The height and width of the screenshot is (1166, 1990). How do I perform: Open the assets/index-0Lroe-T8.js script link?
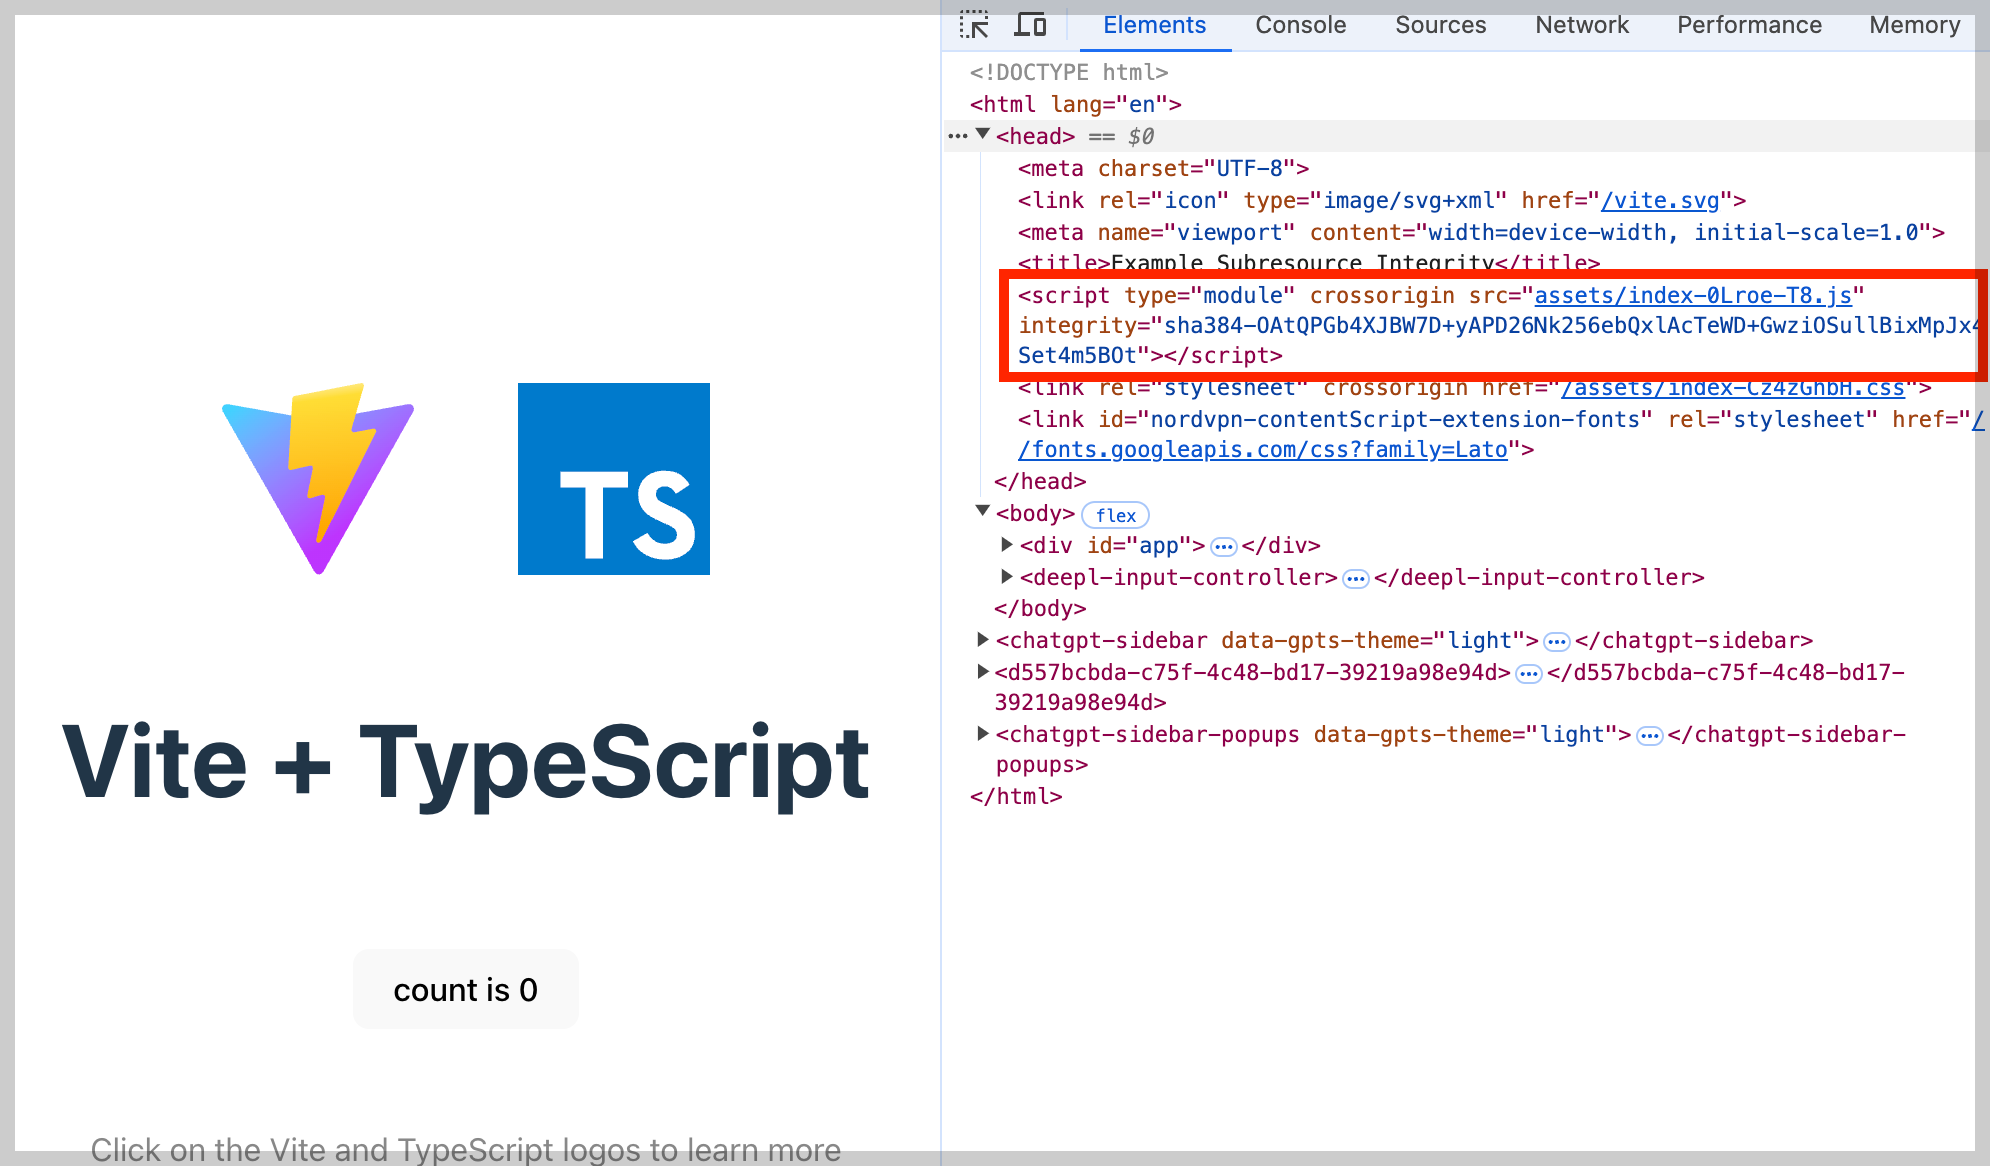tap(1692, 296)
